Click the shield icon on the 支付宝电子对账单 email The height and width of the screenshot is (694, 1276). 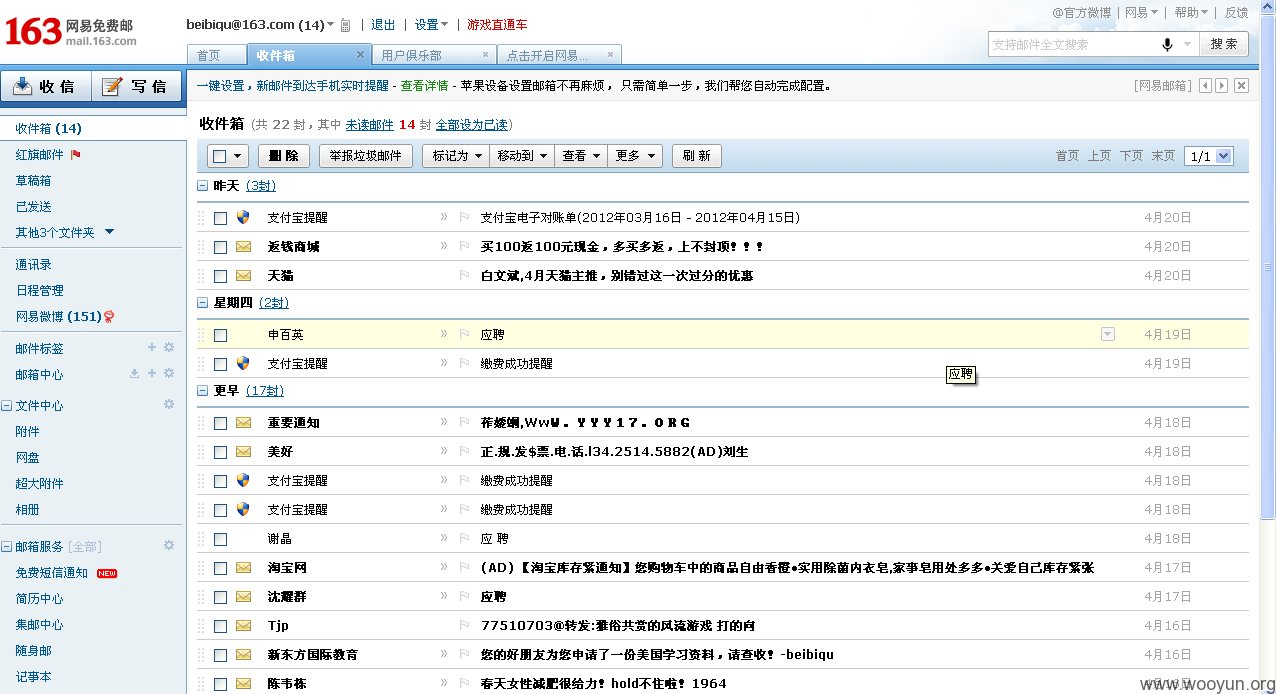(x=243, y=217)
